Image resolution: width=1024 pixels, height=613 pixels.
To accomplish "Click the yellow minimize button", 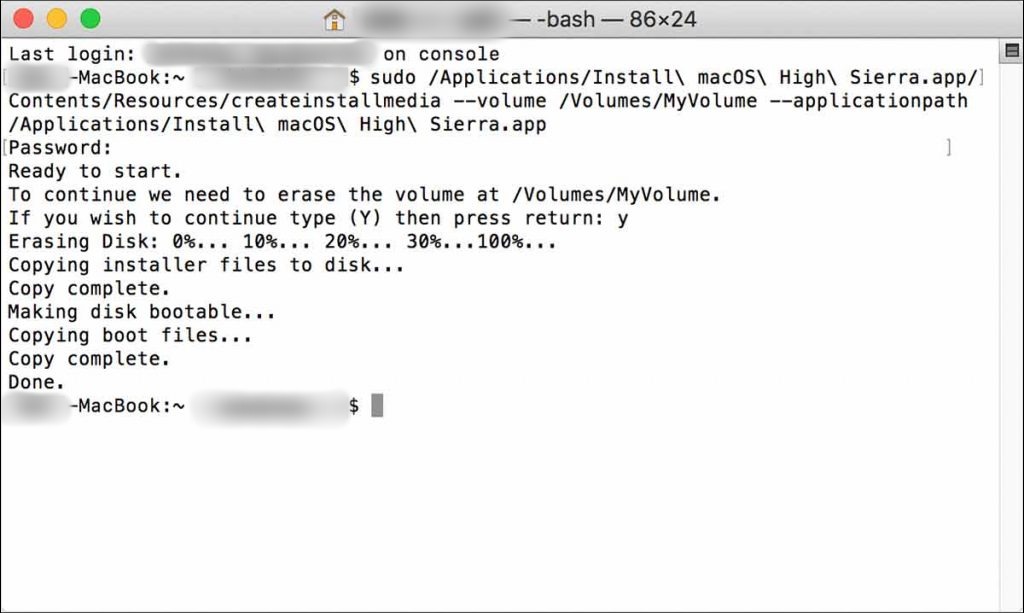I will 57,17.
